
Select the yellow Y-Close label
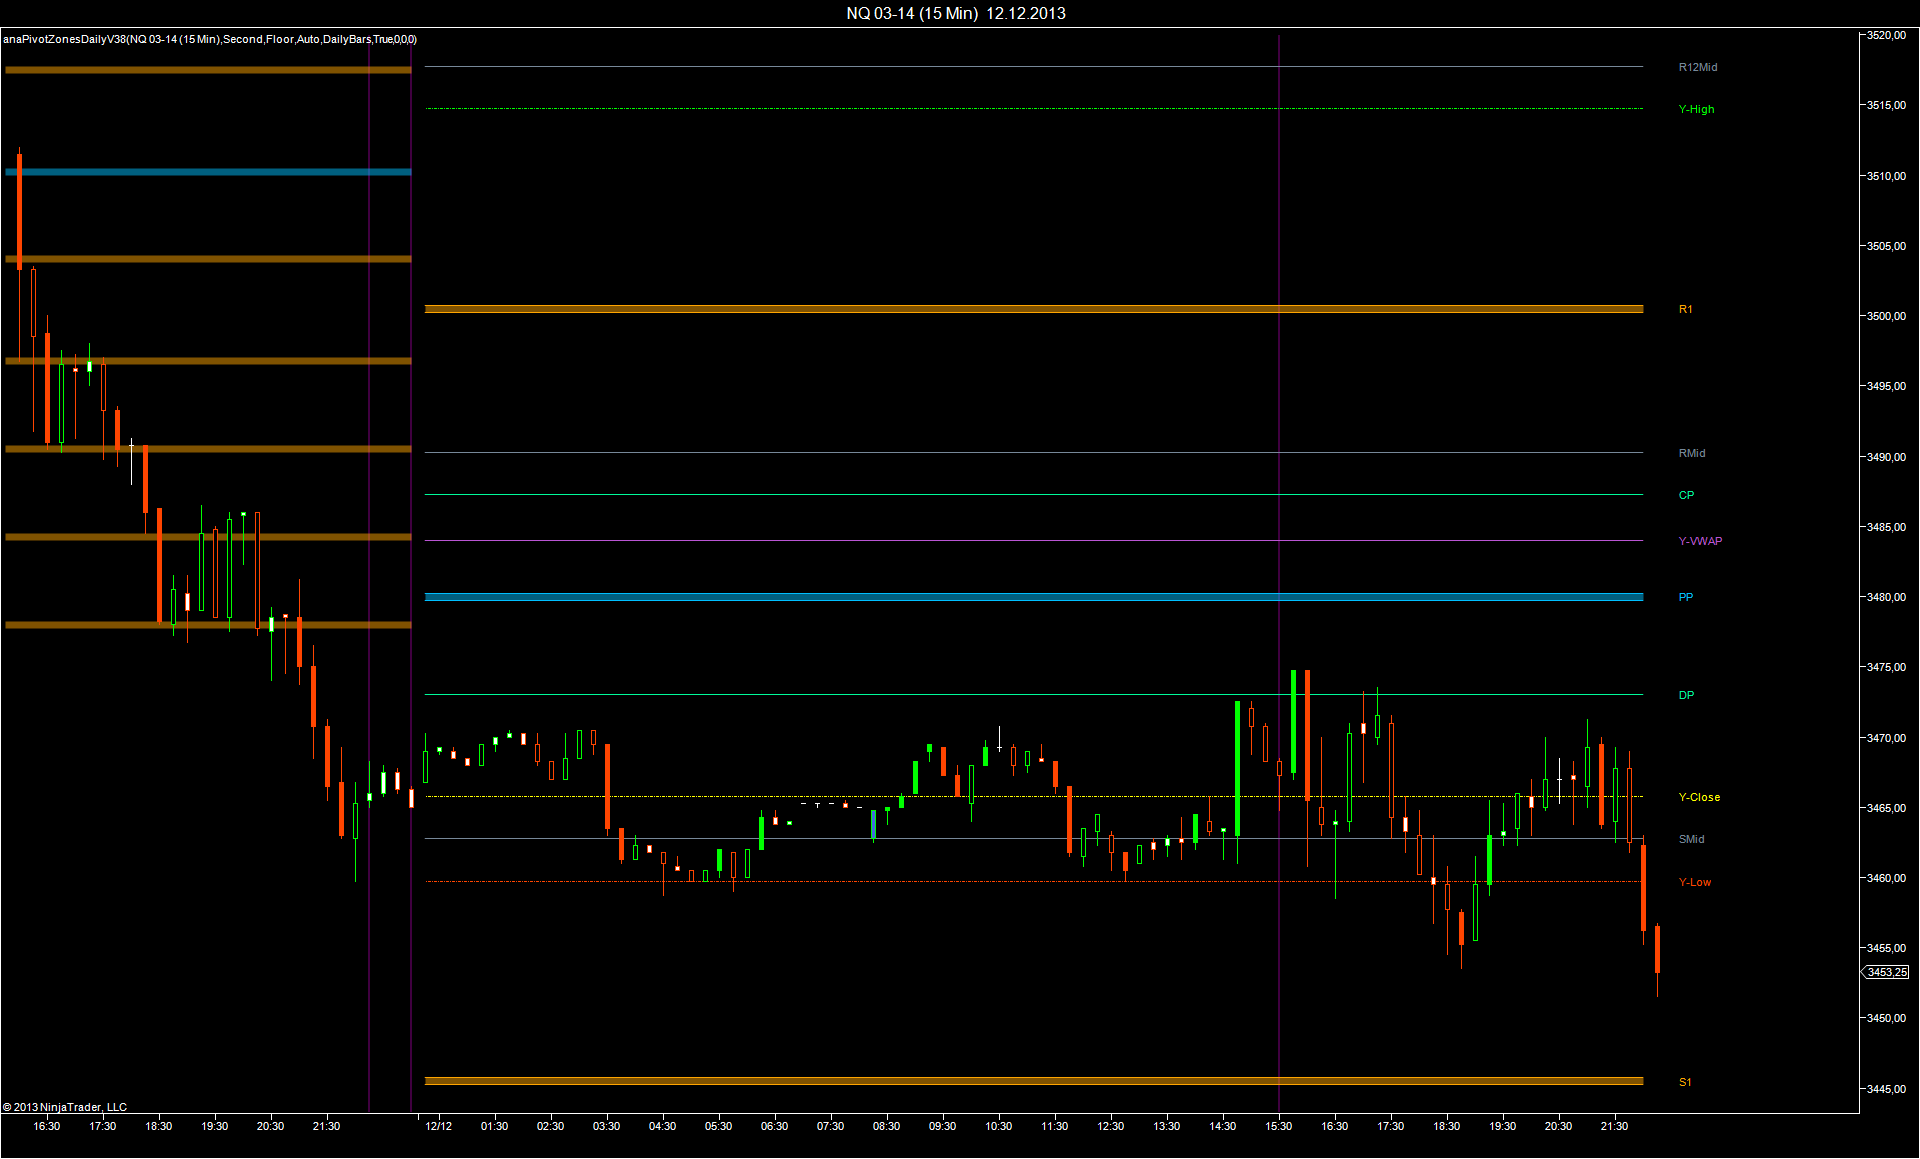coord(1699,797)
